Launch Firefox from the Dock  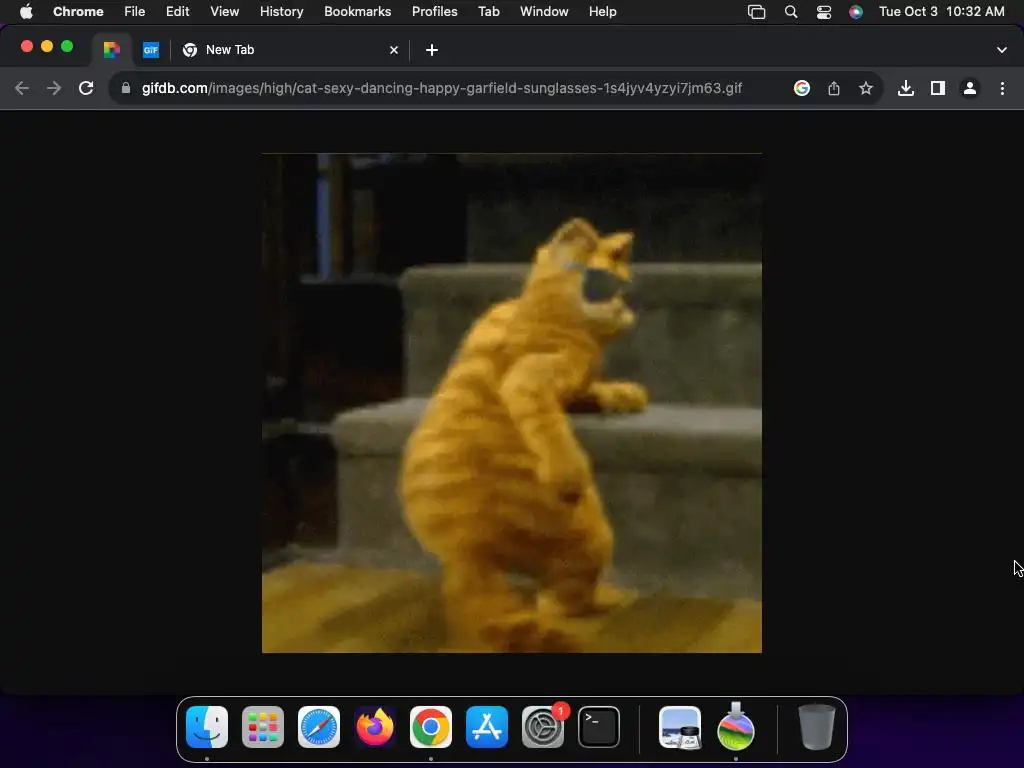point(375,727)
